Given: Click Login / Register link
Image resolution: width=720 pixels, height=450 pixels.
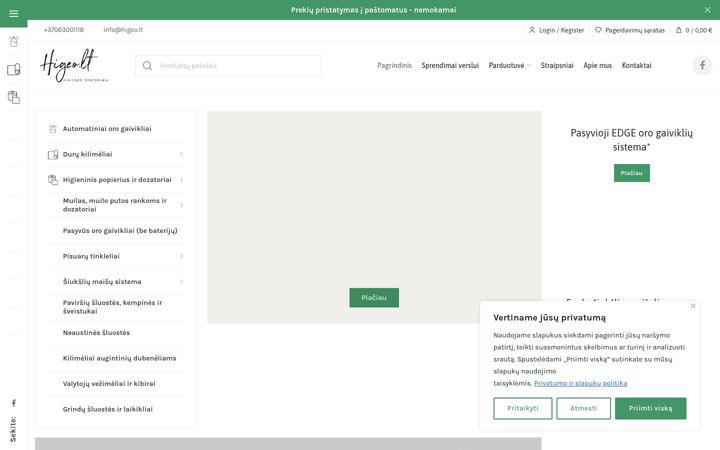Looking at the screenshot, I should pos(561,30).
